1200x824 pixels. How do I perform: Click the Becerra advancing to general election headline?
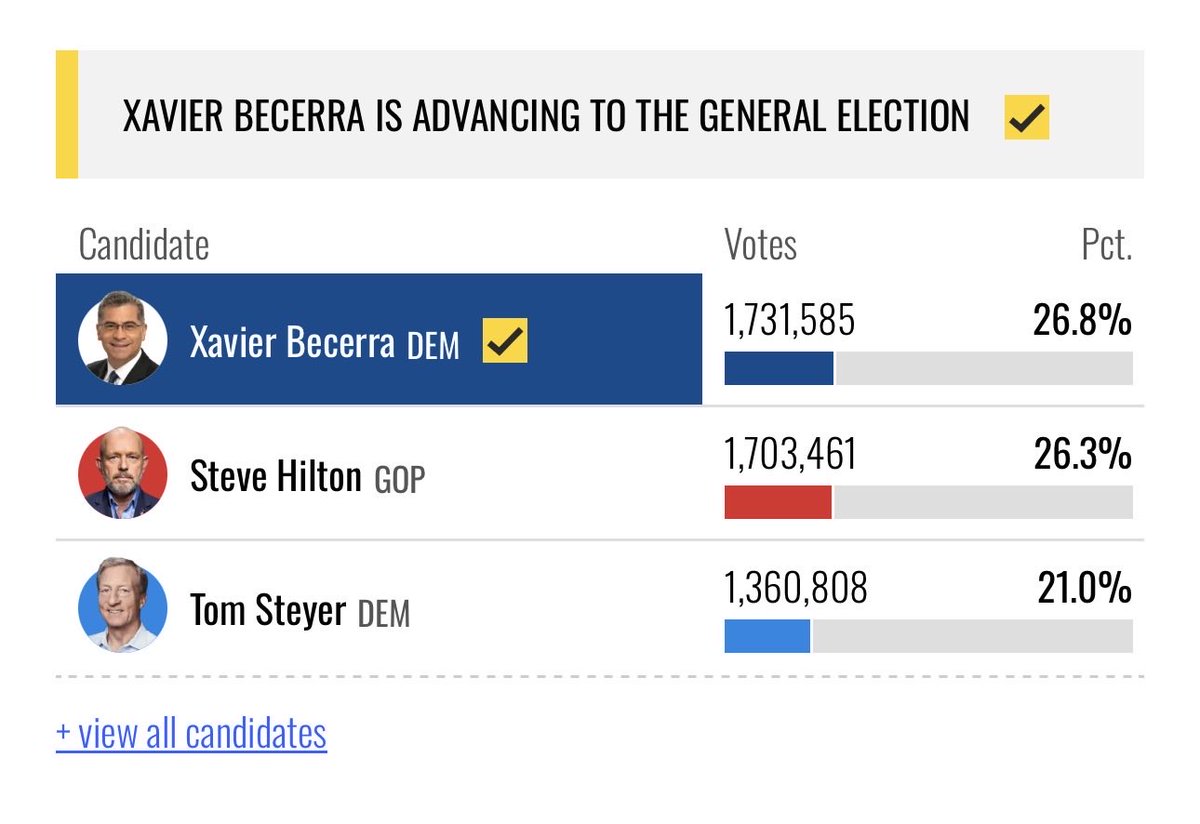546,117
